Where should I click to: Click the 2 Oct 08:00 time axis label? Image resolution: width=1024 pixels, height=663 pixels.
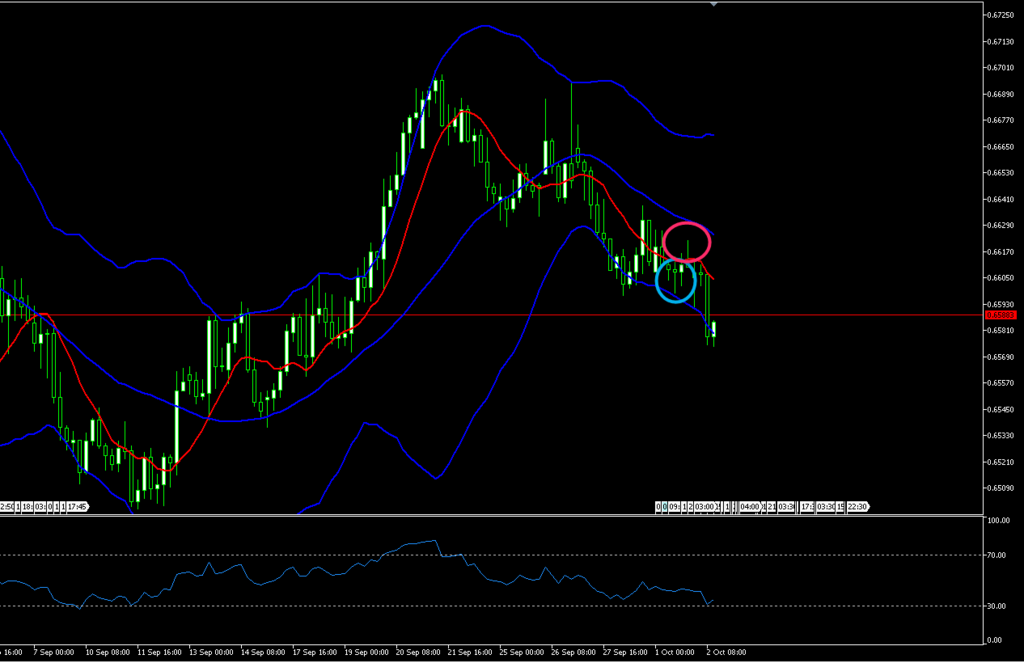click(x=726, y=652)
